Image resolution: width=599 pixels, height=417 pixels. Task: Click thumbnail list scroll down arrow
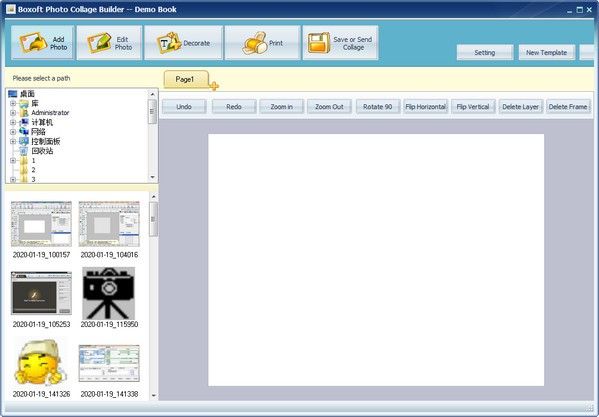(154, 395)
